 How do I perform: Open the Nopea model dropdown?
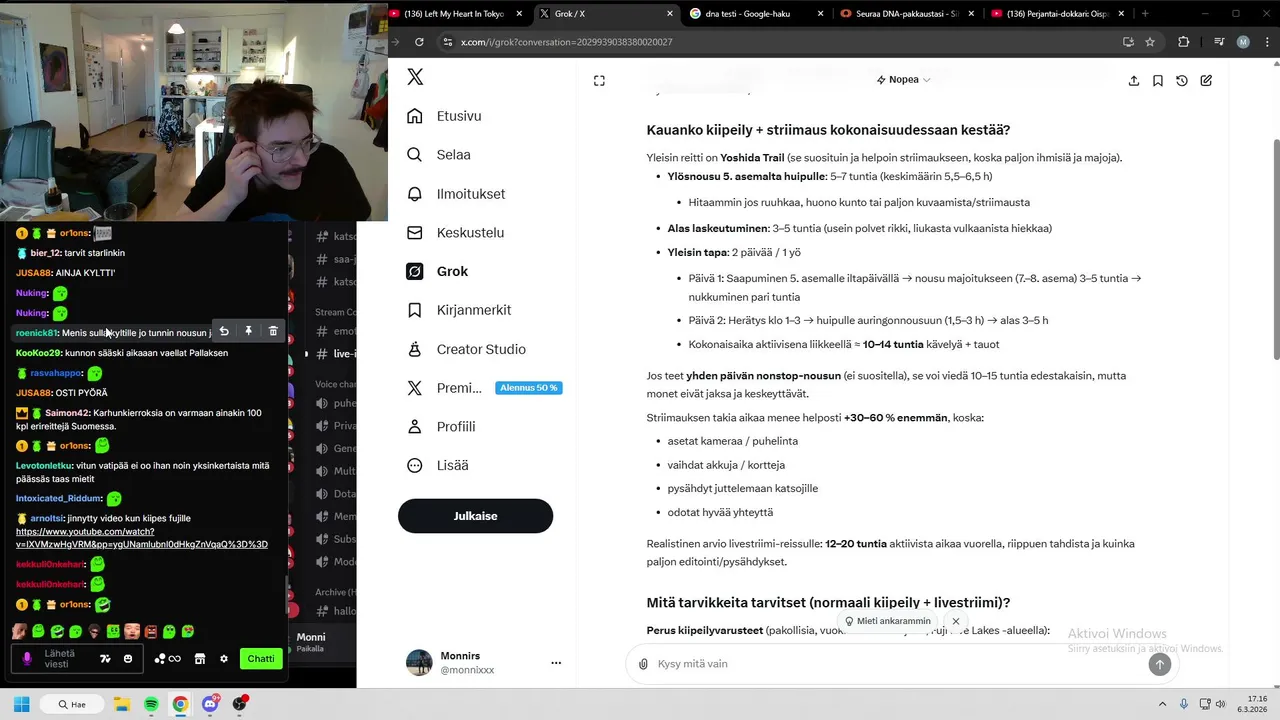[903, 80]
